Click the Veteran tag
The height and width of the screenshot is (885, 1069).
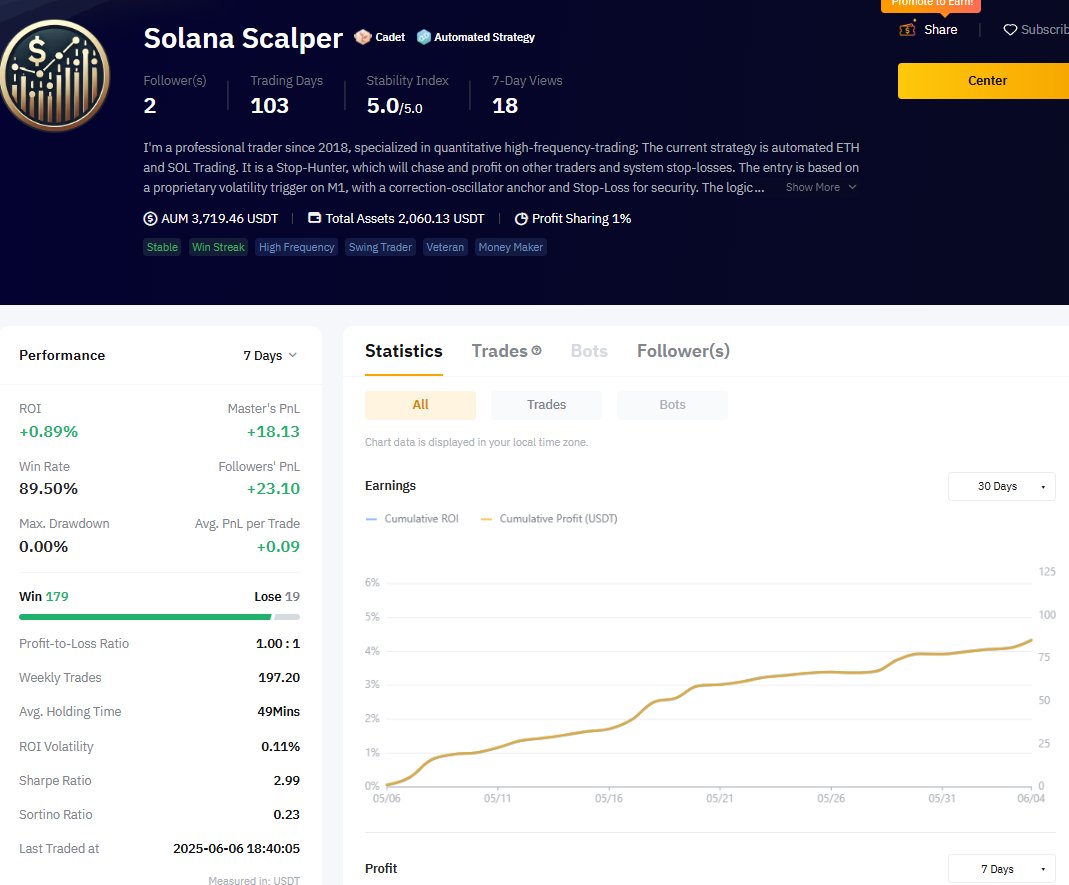(x=445, y=247)
